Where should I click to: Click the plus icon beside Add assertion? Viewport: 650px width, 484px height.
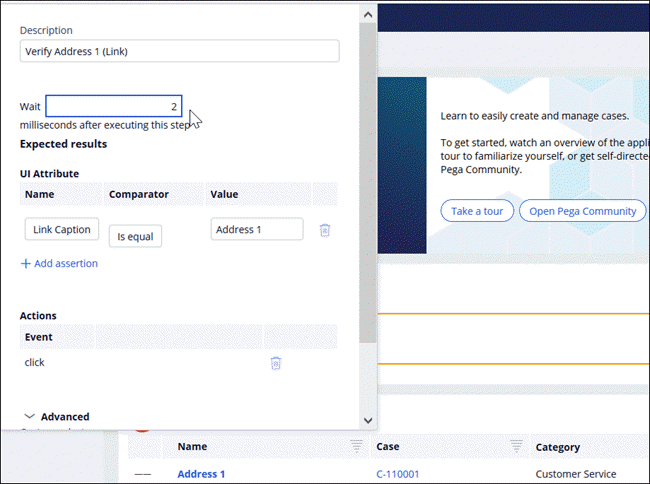25,264
